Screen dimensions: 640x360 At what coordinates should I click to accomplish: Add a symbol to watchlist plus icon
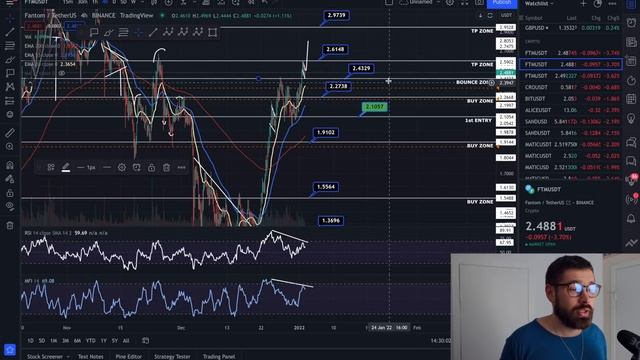click(583, 3)
